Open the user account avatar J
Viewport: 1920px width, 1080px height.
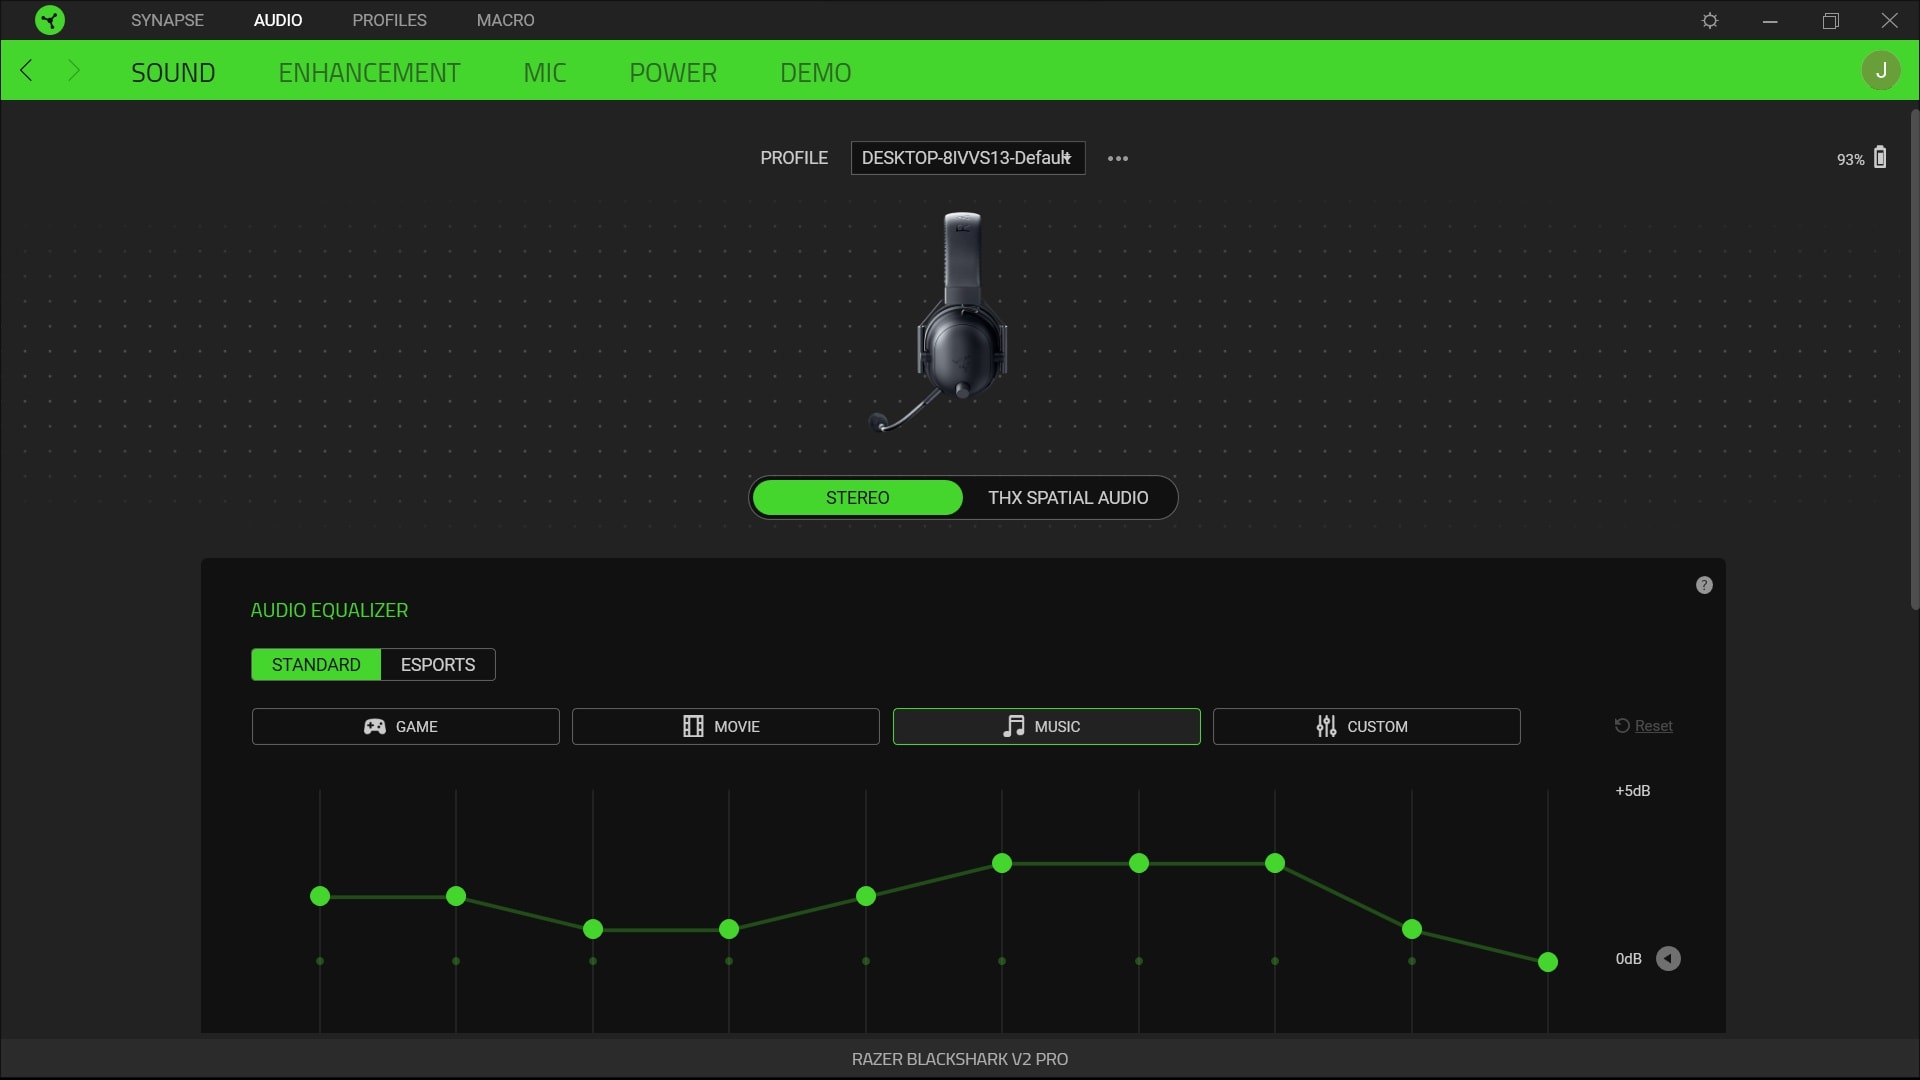coord(1881,70)
